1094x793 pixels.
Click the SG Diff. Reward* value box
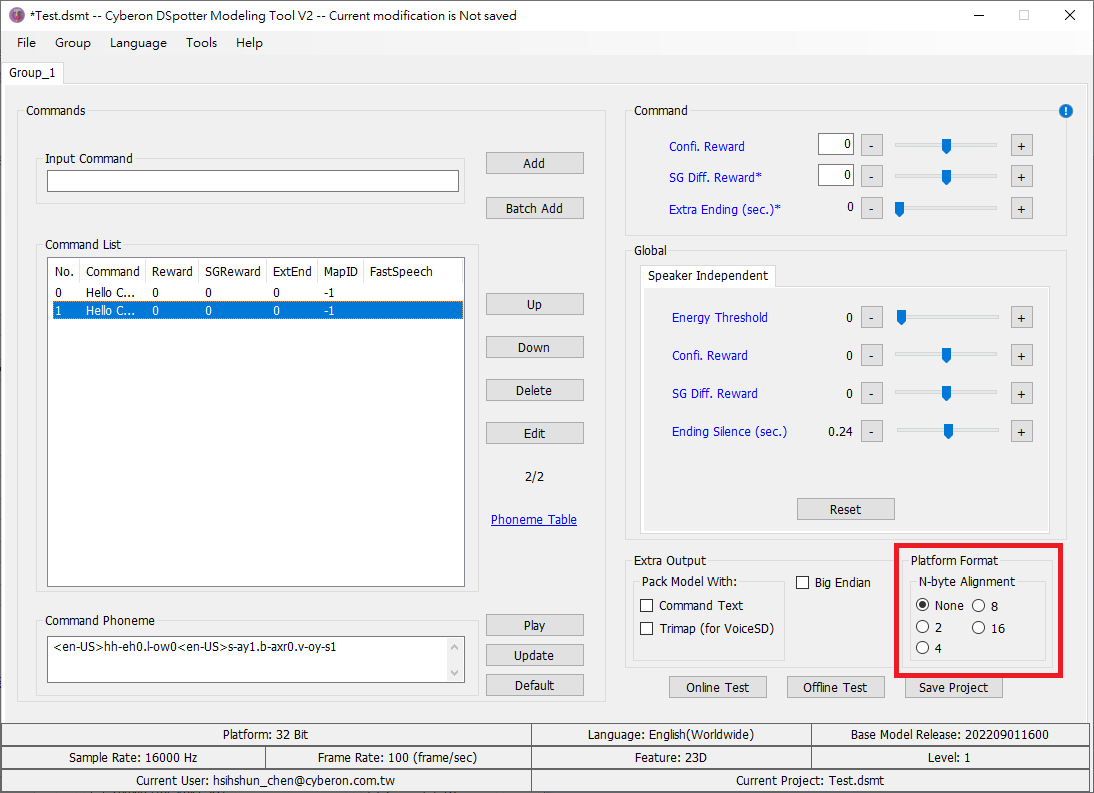click(x=836, y=175)
